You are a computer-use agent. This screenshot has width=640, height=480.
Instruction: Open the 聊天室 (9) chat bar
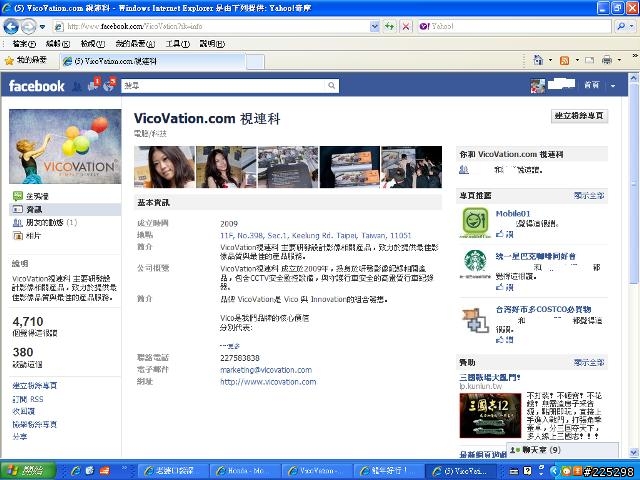coord(562,450)
